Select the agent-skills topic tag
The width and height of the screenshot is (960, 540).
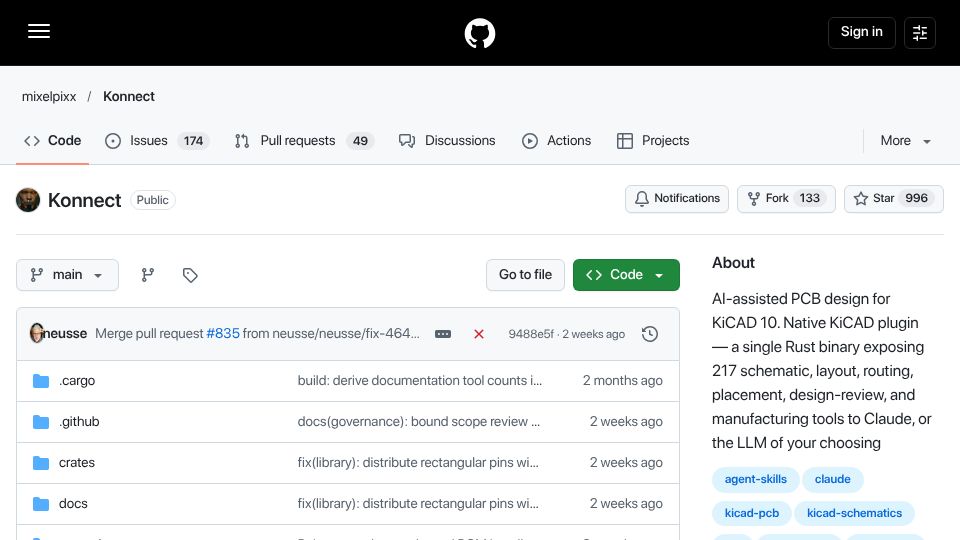tap(756, 479)
